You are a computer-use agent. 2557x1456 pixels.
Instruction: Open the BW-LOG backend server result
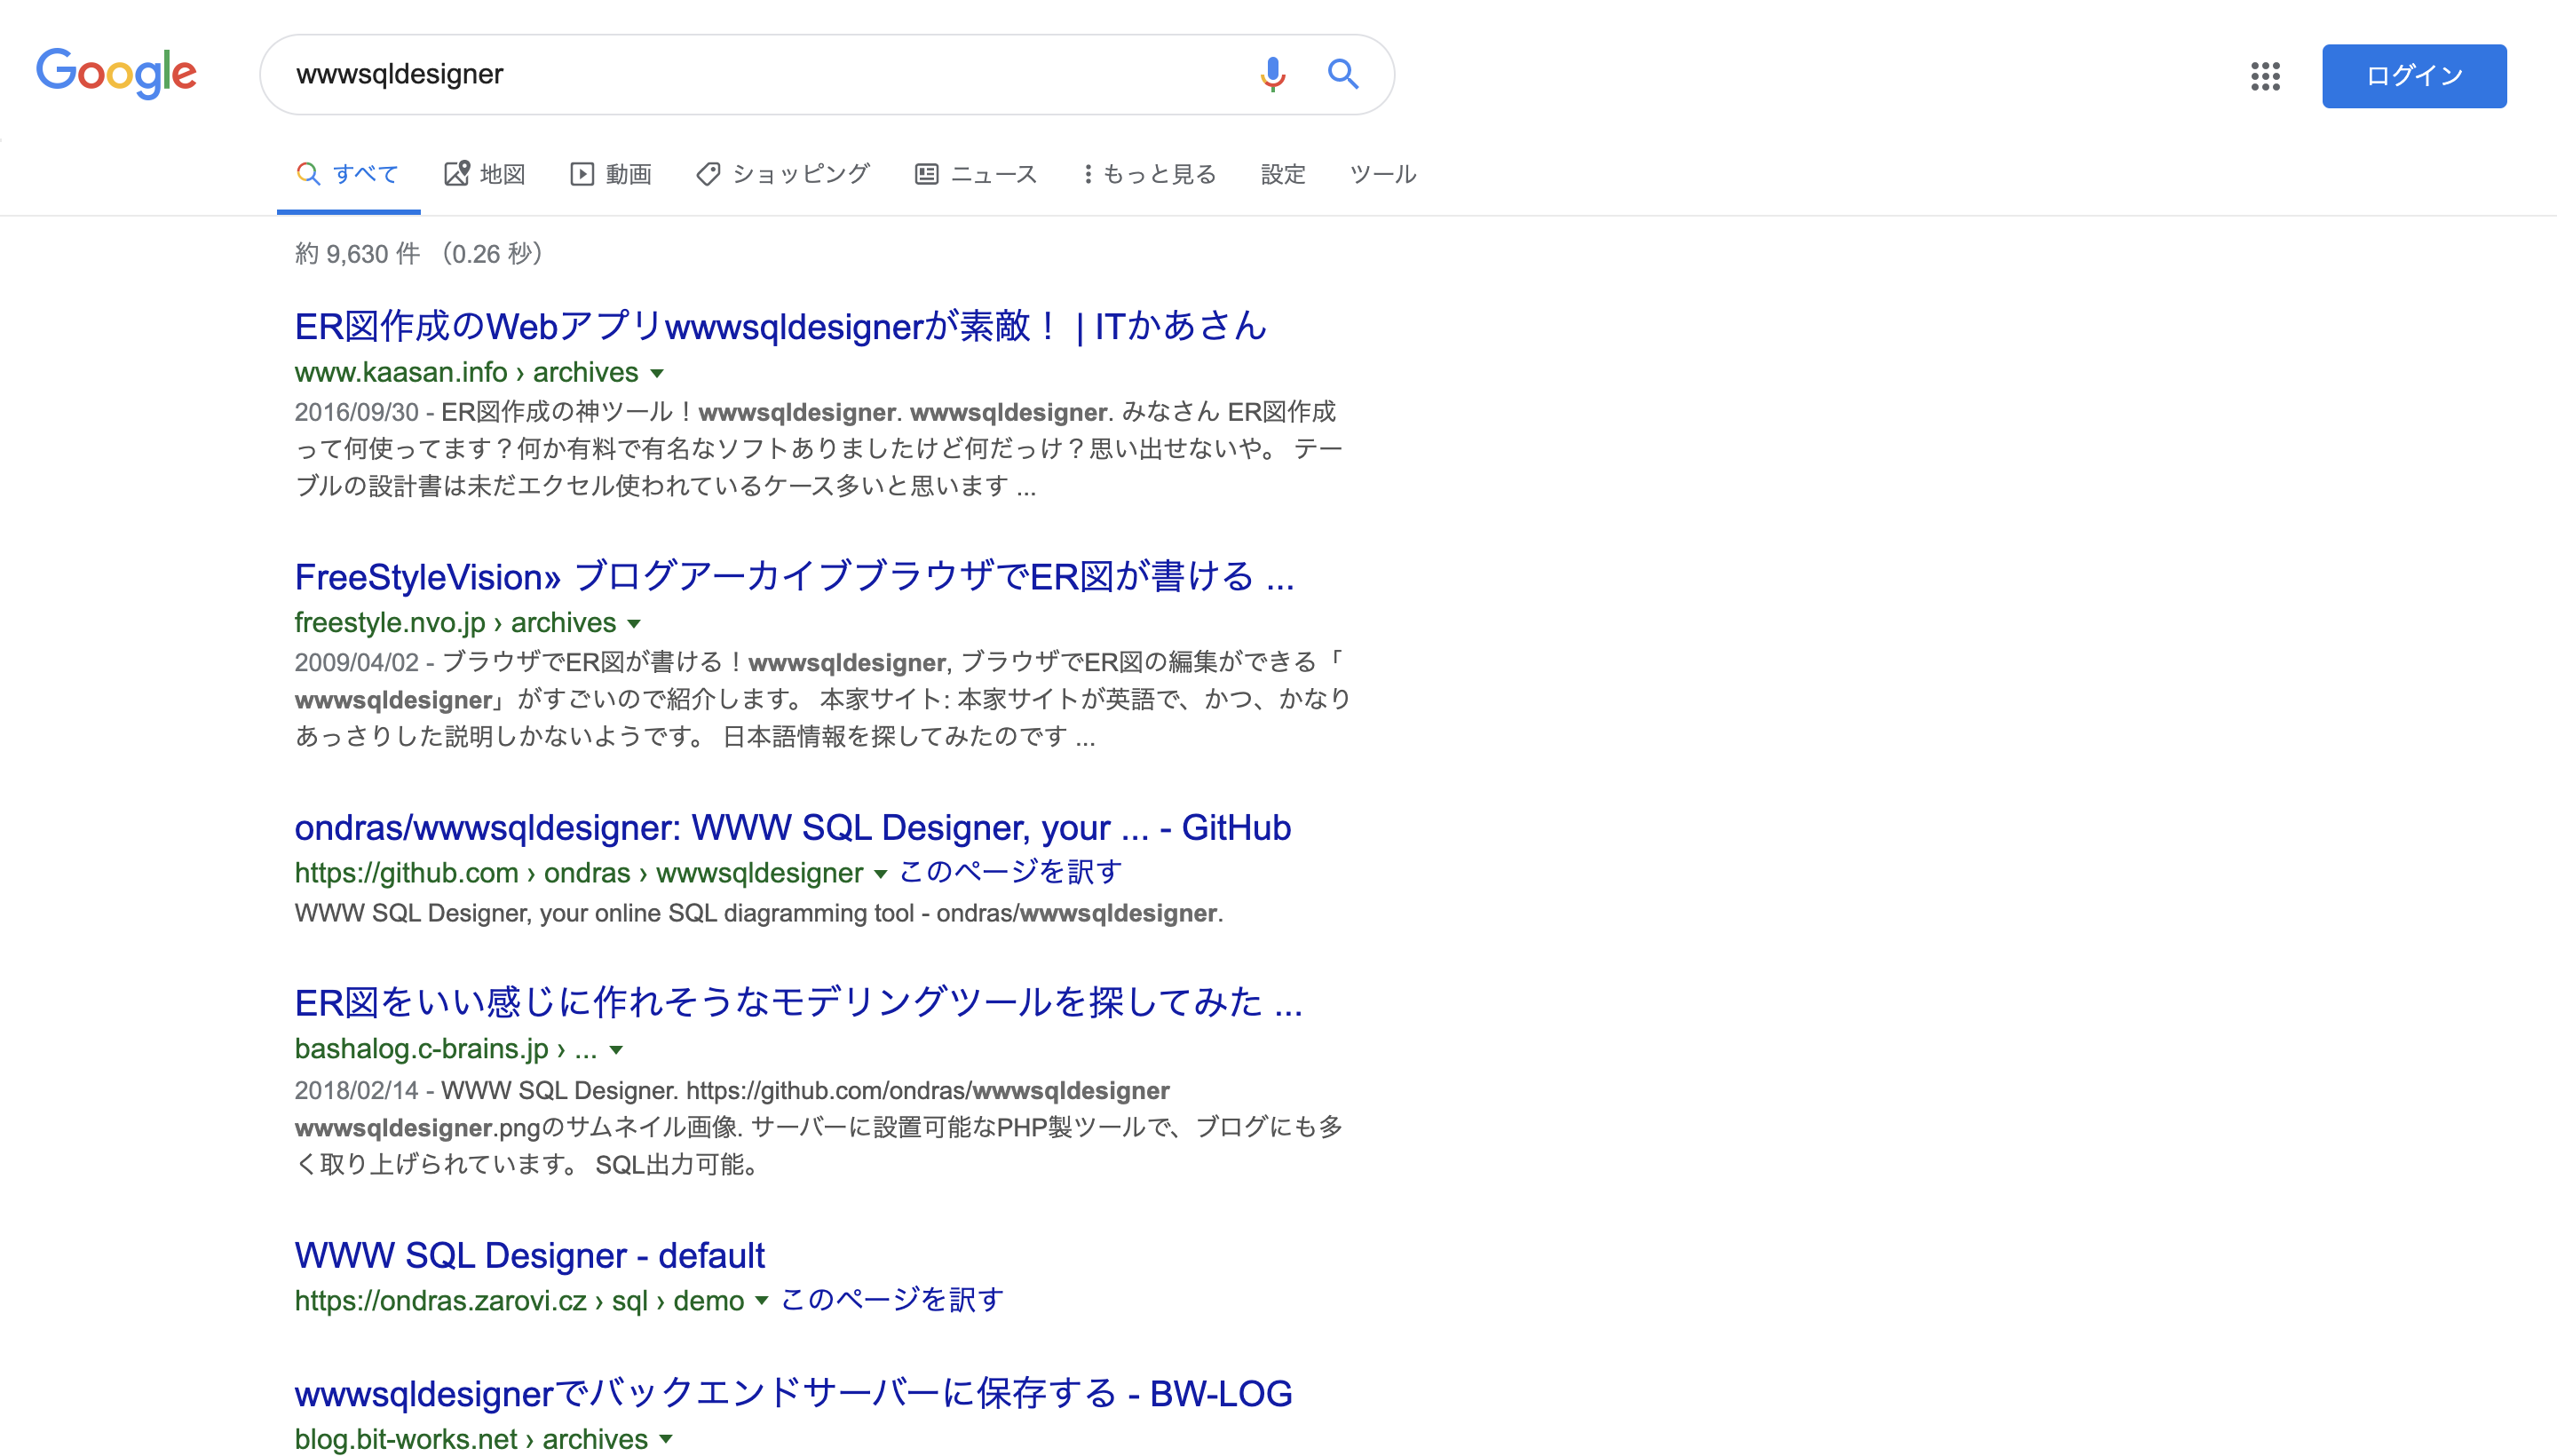tap(793, 1393)
